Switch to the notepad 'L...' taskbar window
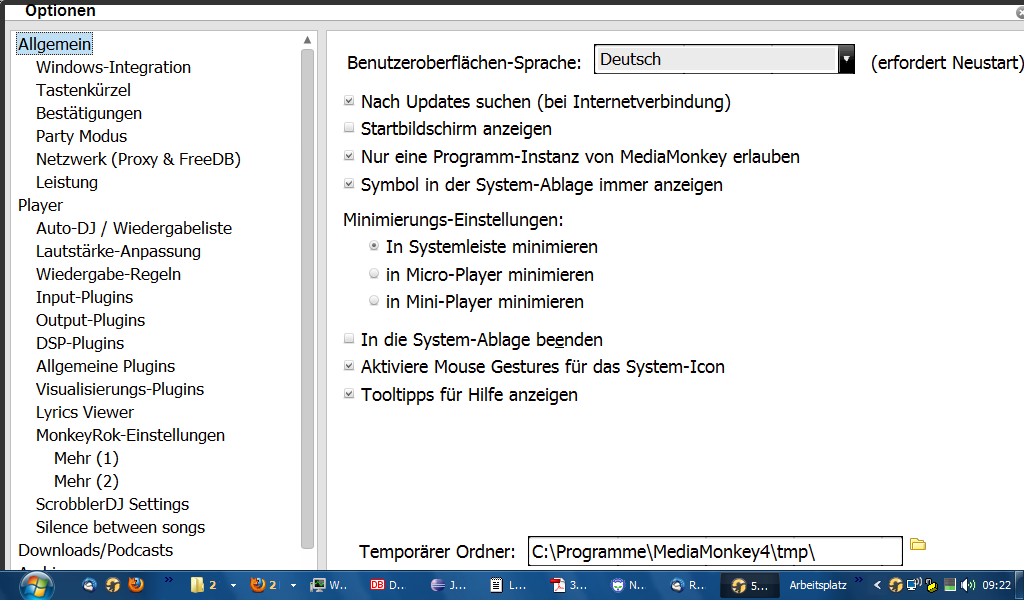Screen dimensions: 1036x612 (x=508, y=585)
